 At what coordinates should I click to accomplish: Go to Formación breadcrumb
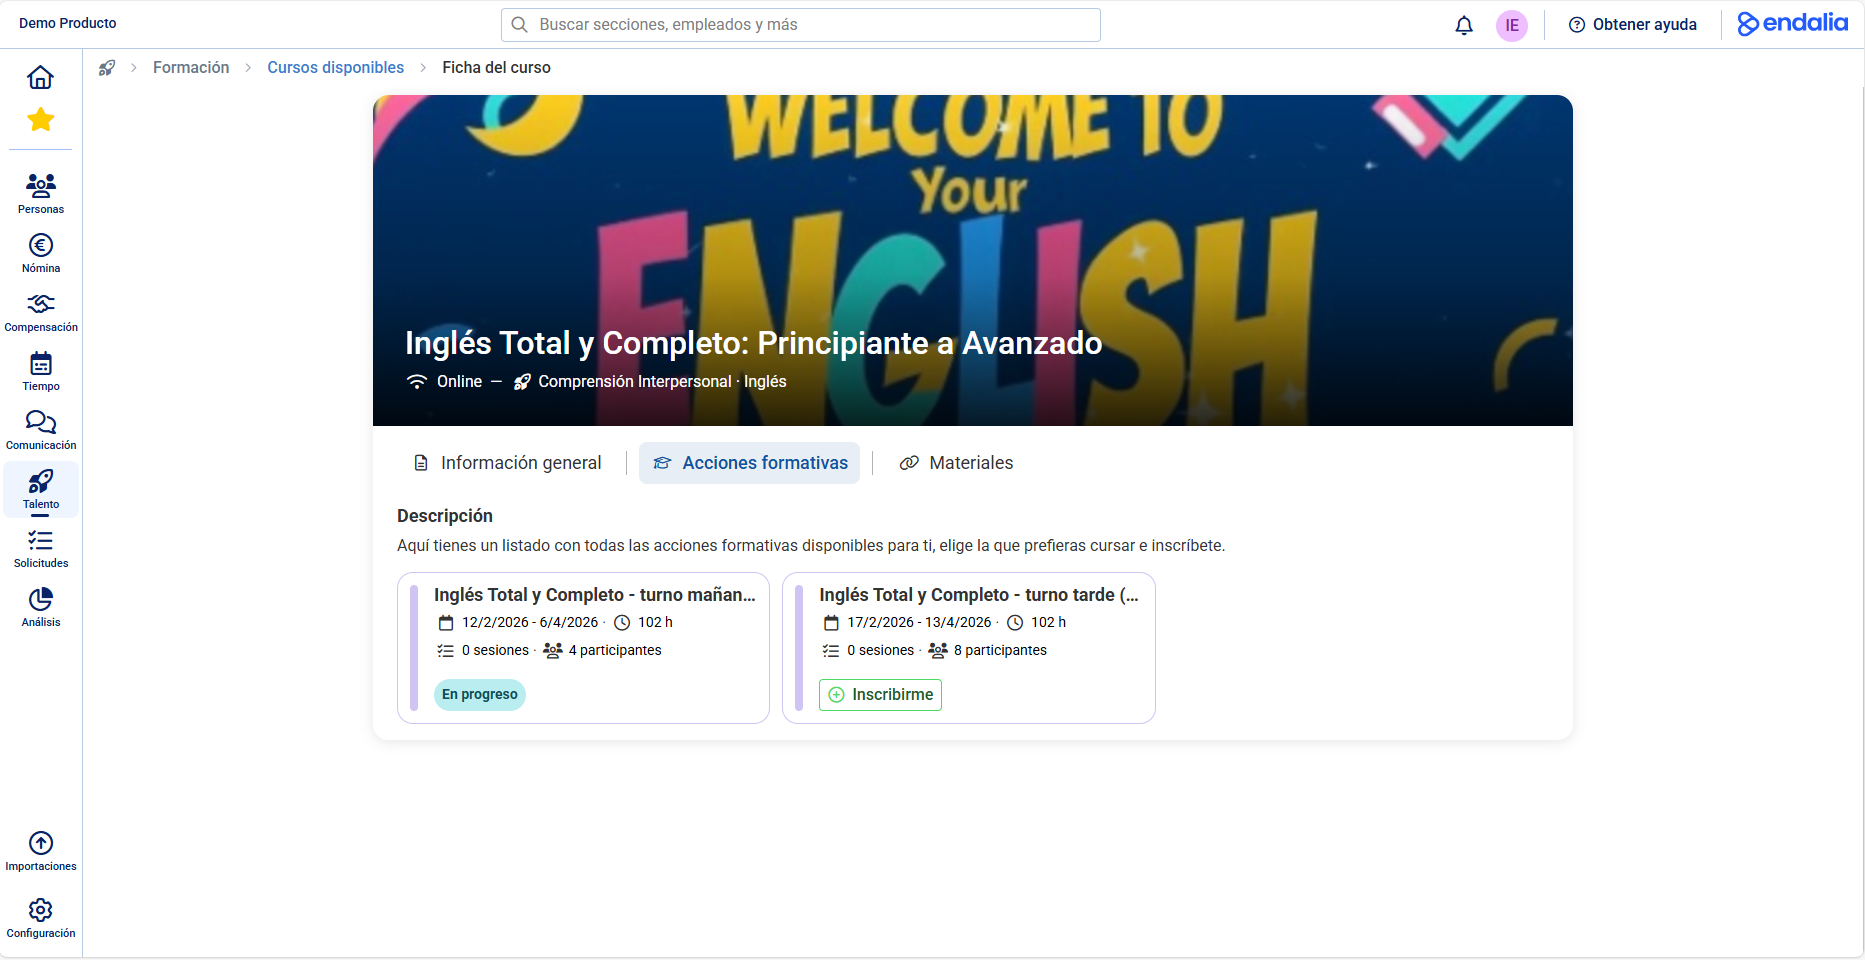pos(191,67)
